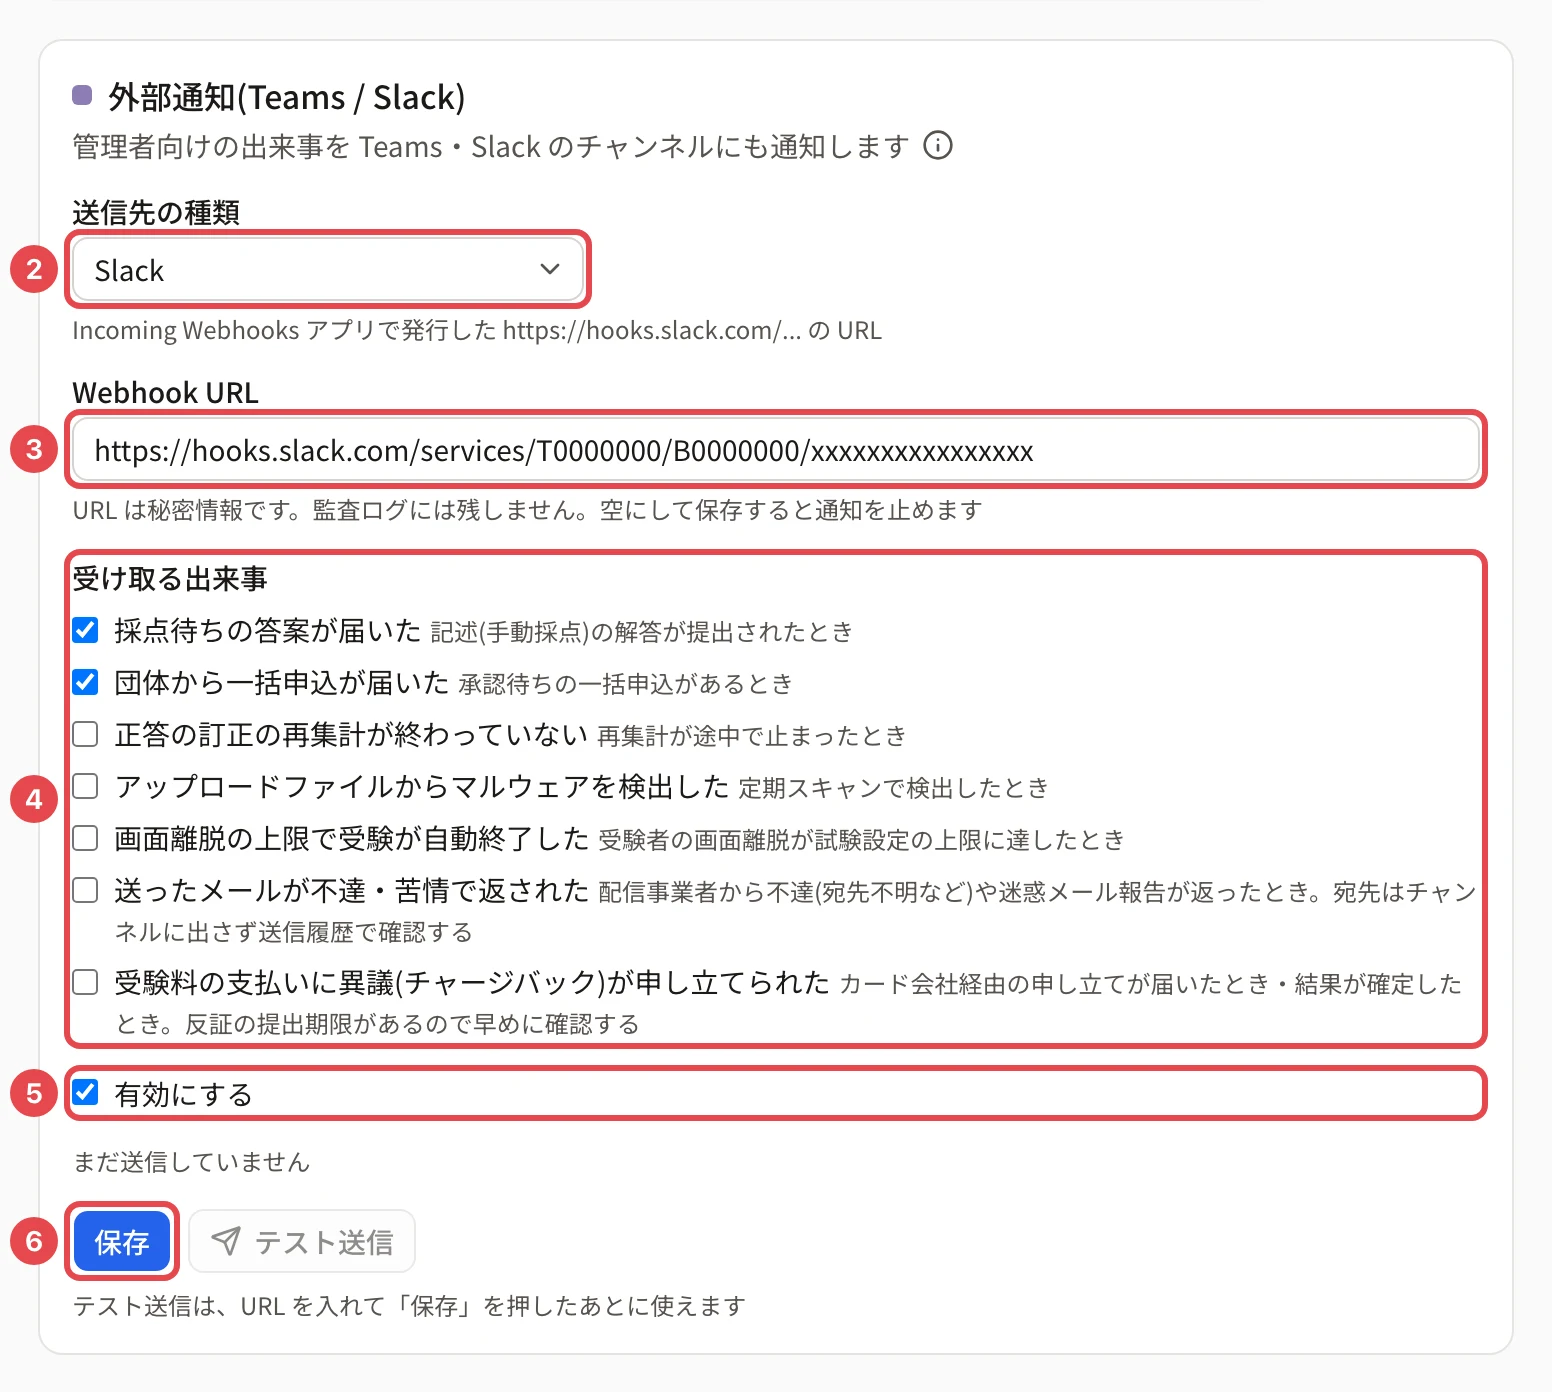Toggle the 有効にする checkbox
This screenshot has width=1552, height=1392.
[x=86, y=1093]
